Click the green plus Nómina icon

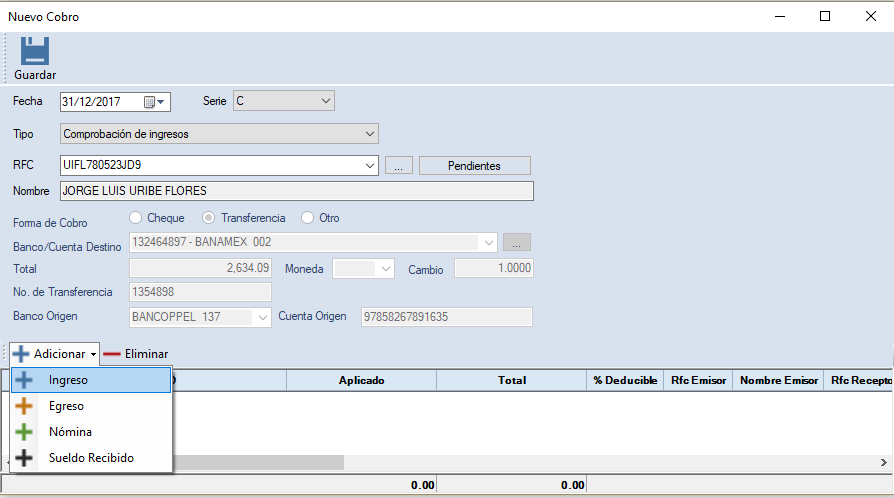pyautogui.click(x=25, y=432)
